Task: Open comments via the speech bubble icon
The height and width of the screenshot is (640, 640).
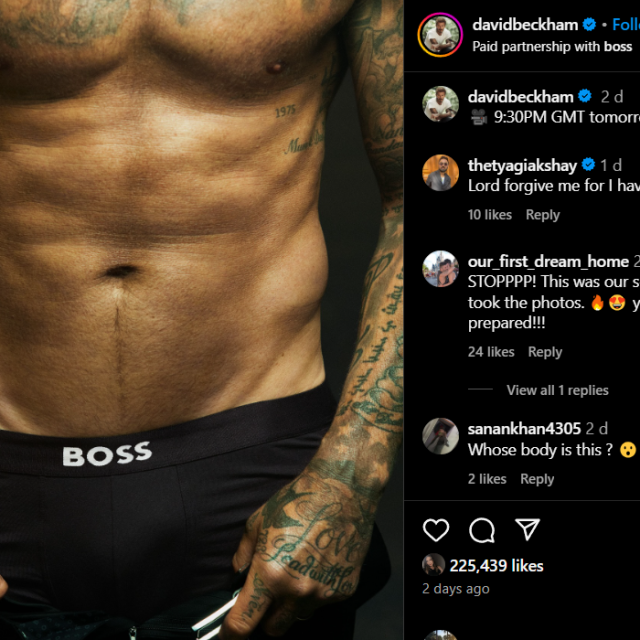Action: [x=482, y=530]
